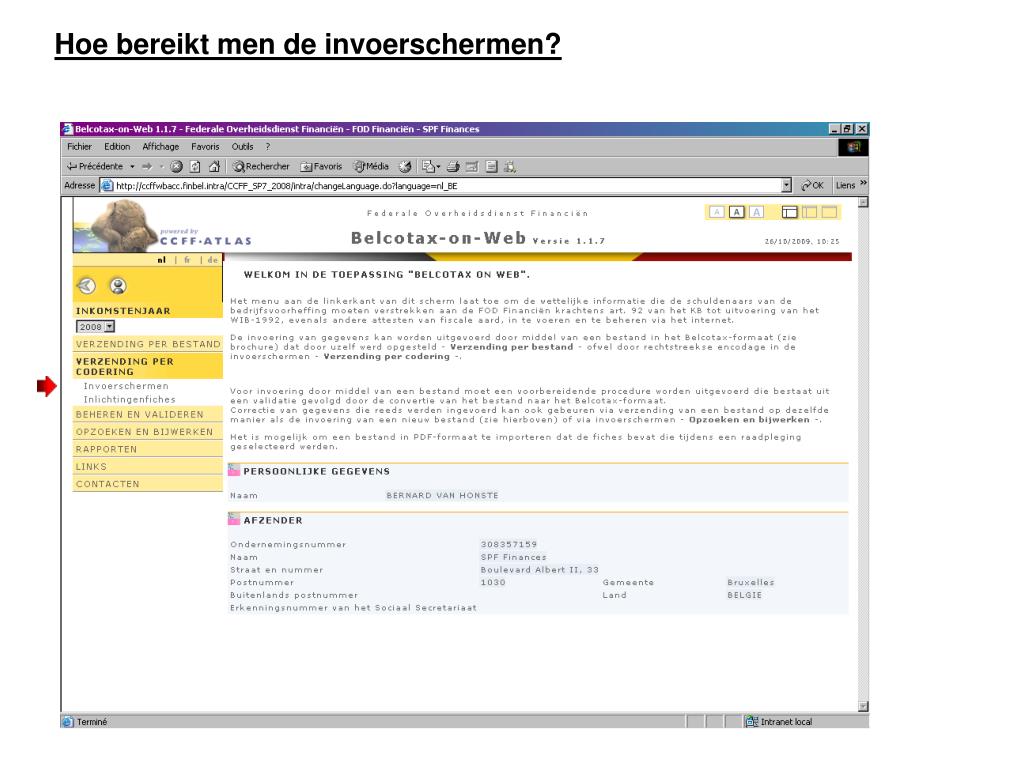Click the Edit page toolbar icon
Screen dimensions: 1024x768
(472, 167)
